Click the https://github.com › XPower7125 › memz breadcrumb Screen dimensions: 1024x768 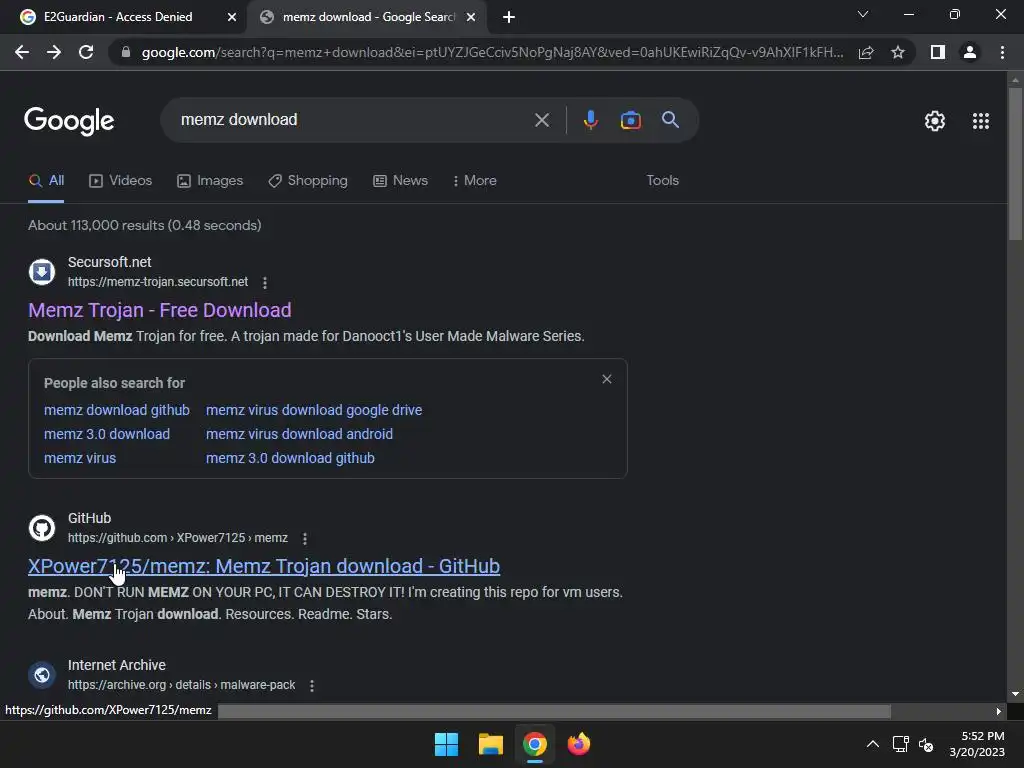[178, 538]
